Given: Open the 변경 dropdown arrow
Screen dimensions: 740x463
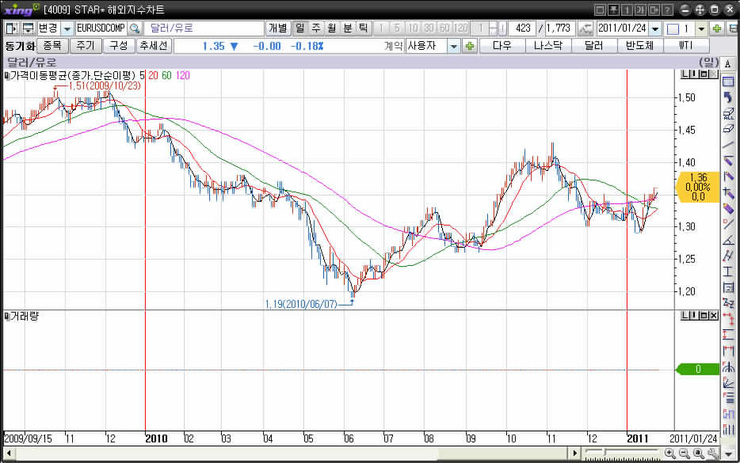Looking at the screenshot, I should 67,28.
